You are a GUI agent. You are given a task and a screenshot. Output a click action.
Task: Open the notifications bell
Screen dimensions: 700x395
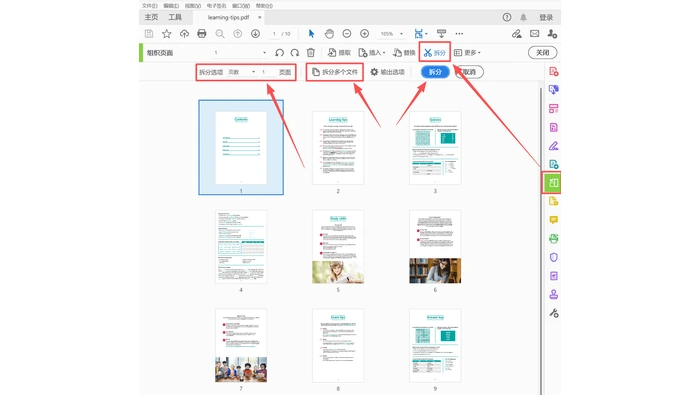coord(523,17)
